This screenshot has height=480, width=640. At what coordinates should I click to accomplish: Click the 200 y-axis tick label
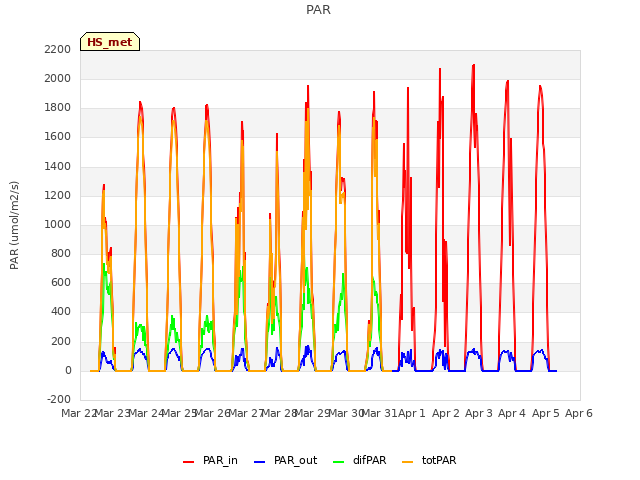(x=61, y=341)
